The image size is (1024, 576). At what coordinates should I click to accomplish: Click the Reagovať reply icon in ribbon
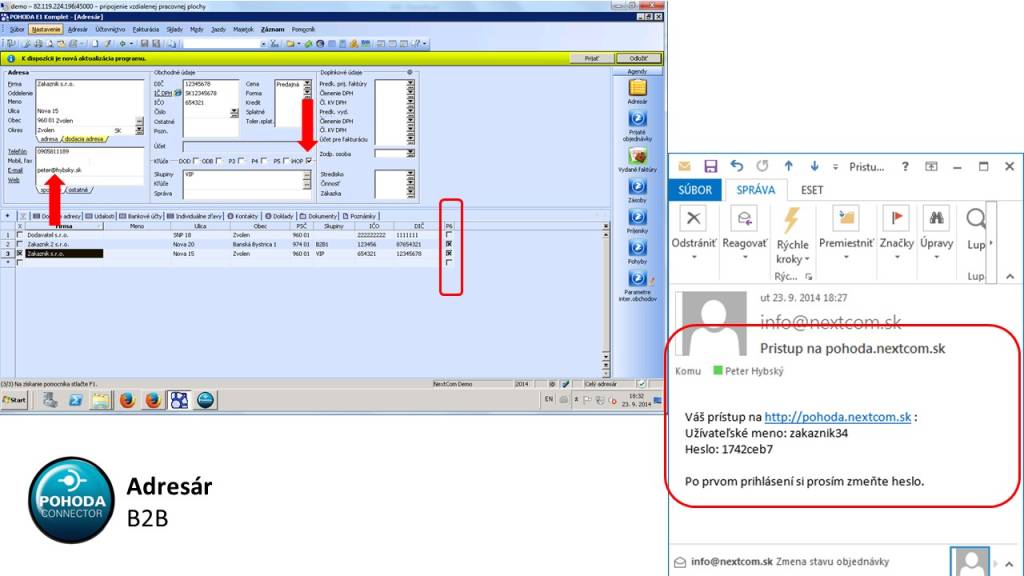pos(744,219)
